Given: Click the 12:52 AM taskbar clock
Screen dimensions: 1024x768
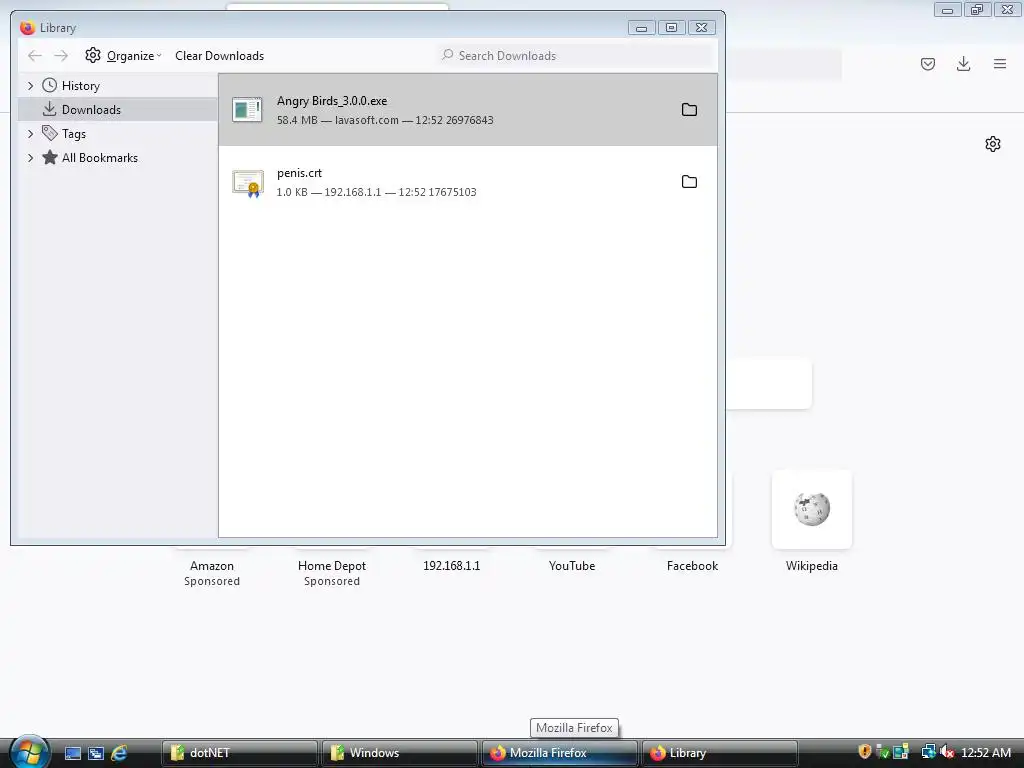Looking at the screenshot, I should click(986, 753).
